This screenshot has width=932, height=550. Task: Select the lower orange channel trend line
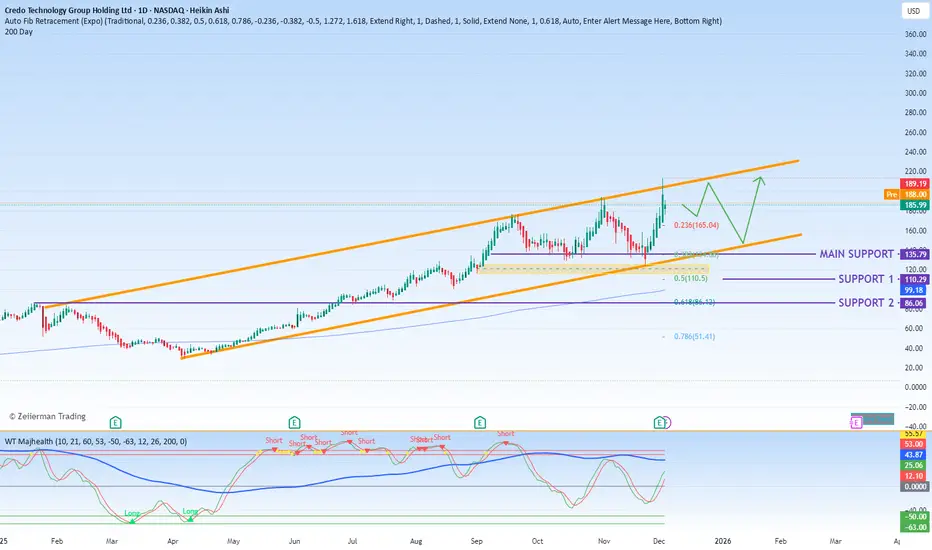(491, 297)
